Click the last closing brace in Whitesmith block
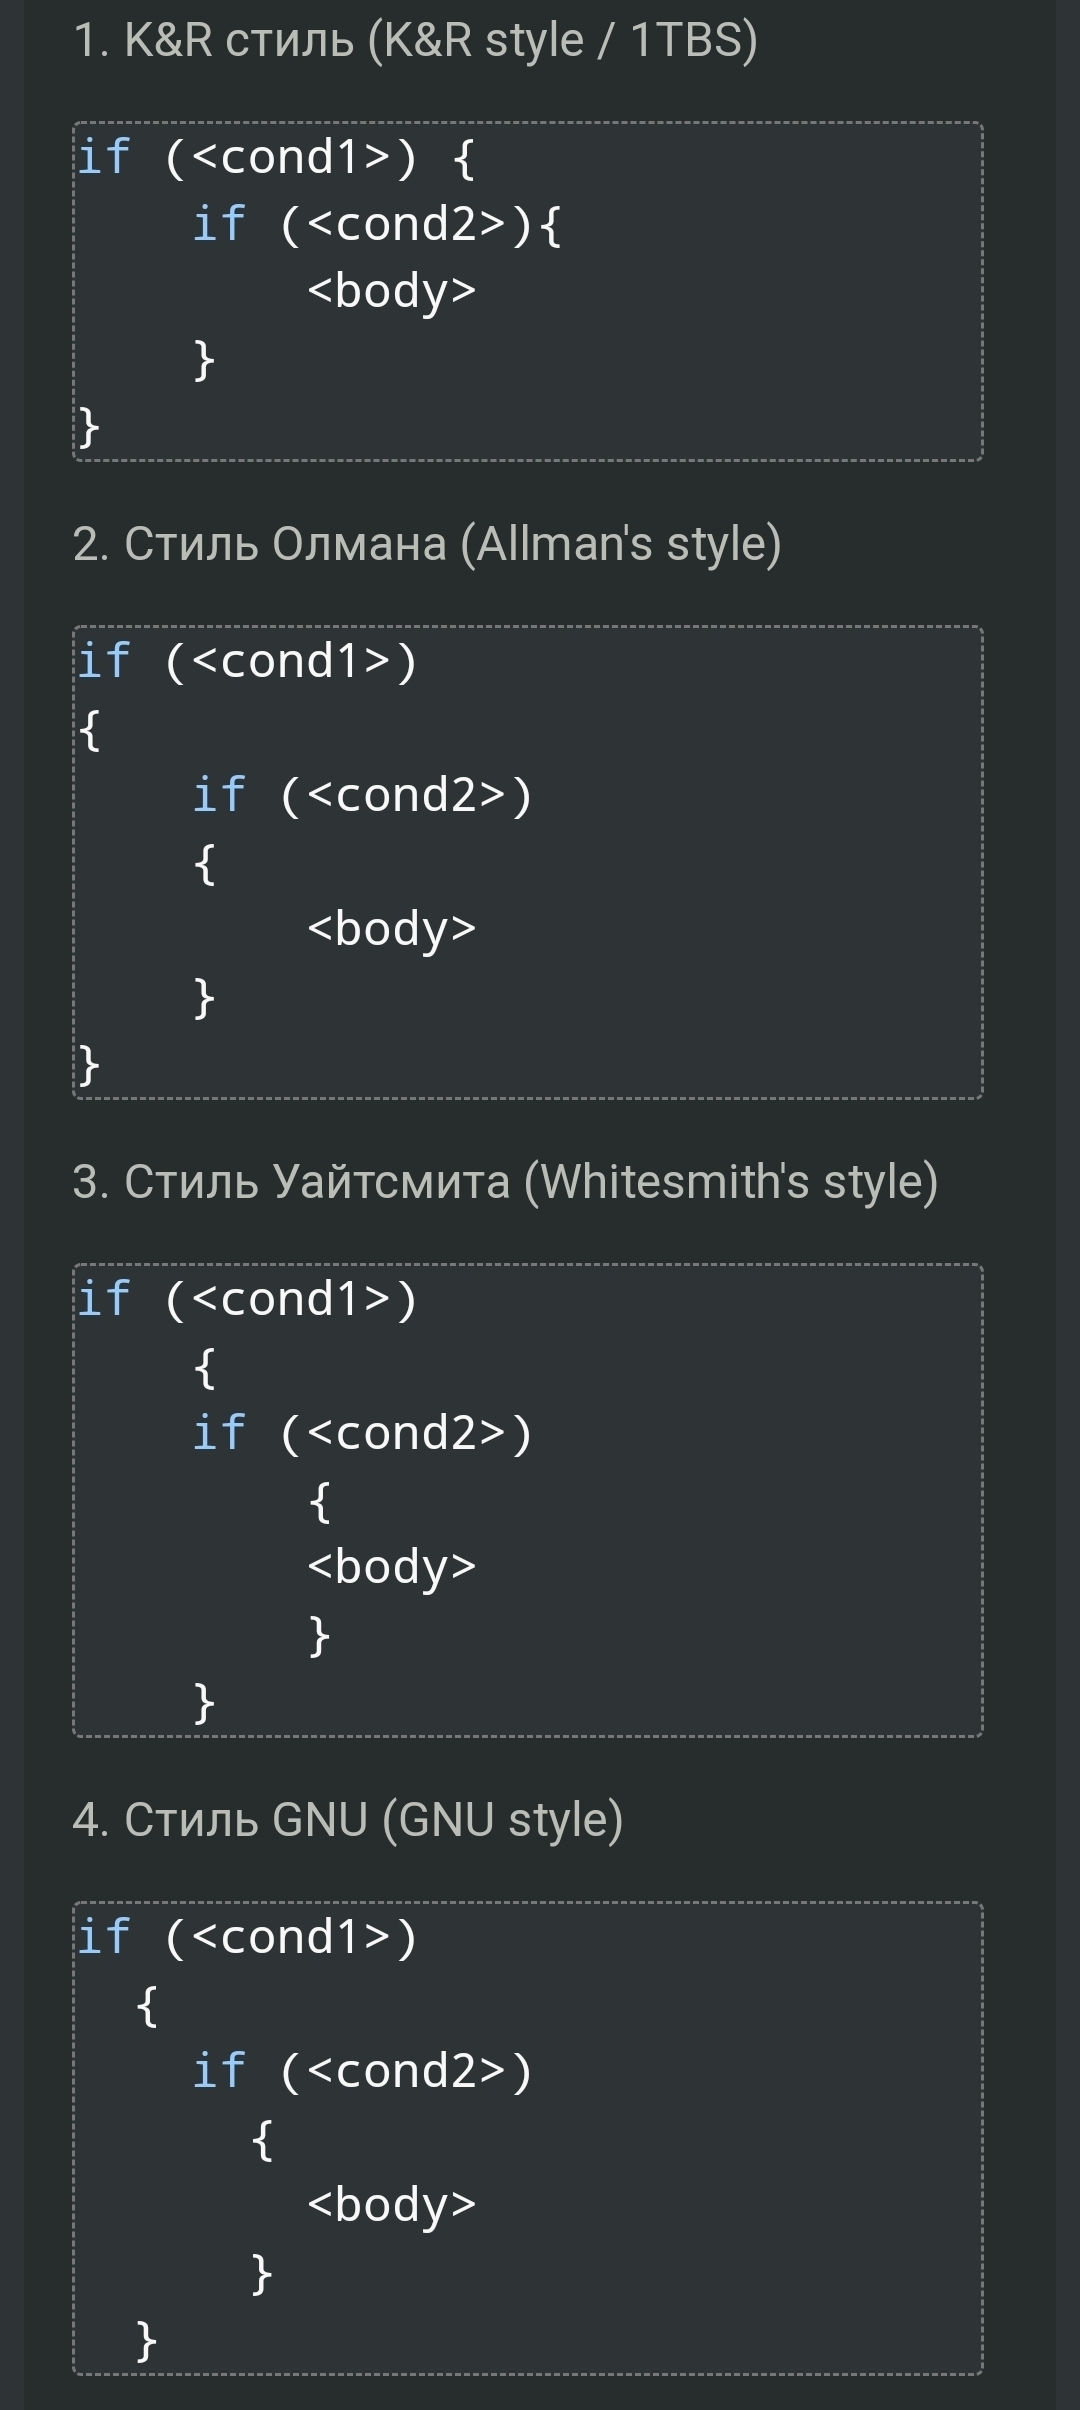The image size is (1080, 2410). [x=204, y=1702]
